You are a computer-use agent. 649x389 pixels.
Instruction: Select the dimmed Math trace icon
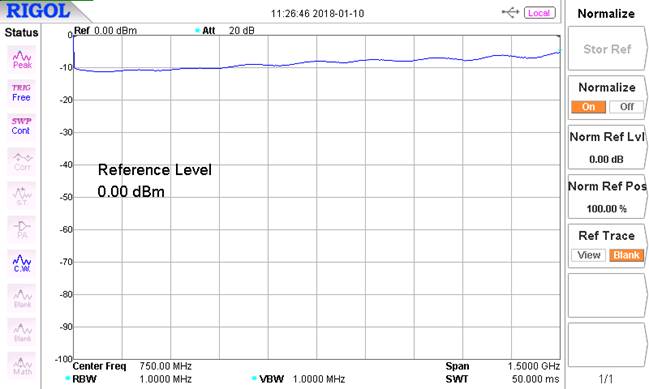pyautogui.click(x=22, y=365)
